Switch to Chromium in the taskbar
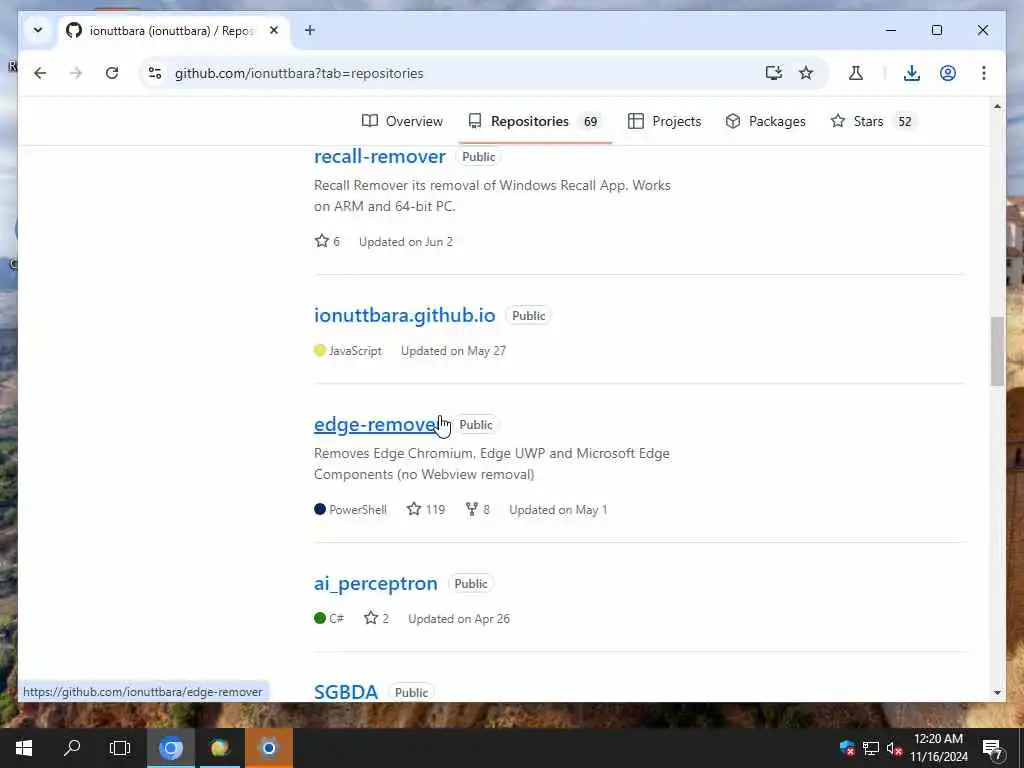 (x=171, y=748)
